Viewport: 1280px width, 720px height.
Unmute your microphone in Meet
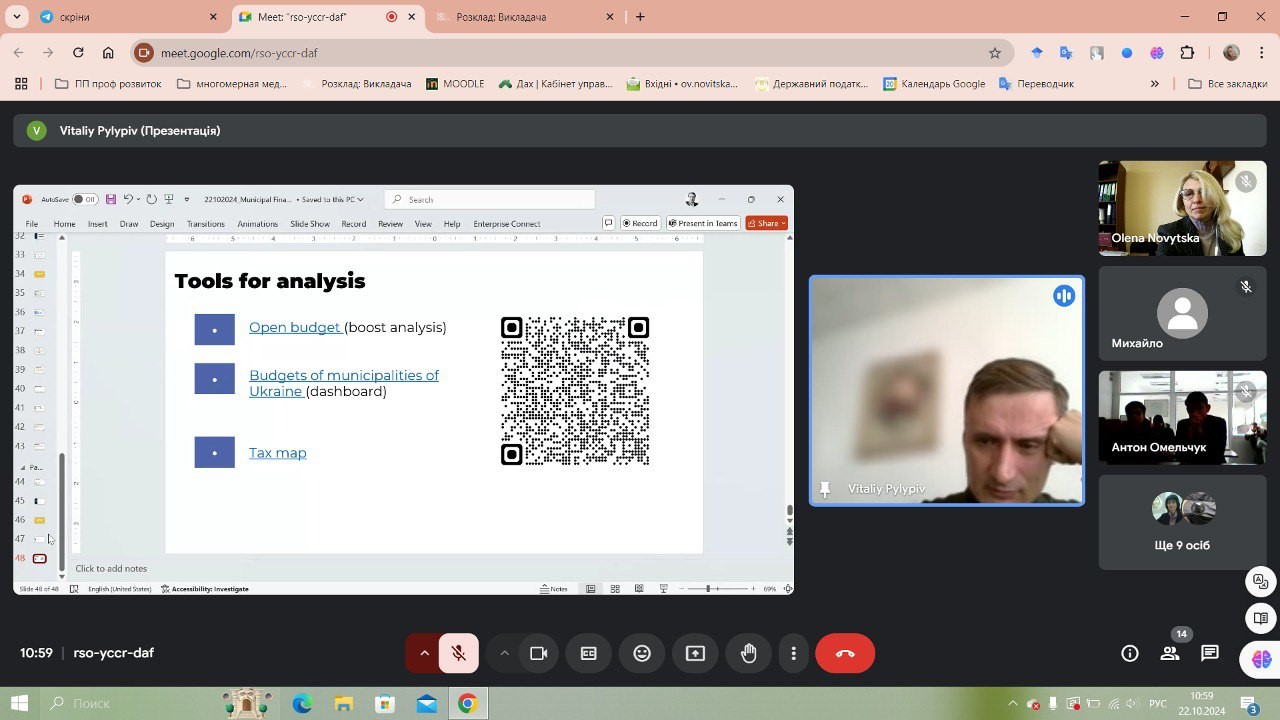(459, 653)
